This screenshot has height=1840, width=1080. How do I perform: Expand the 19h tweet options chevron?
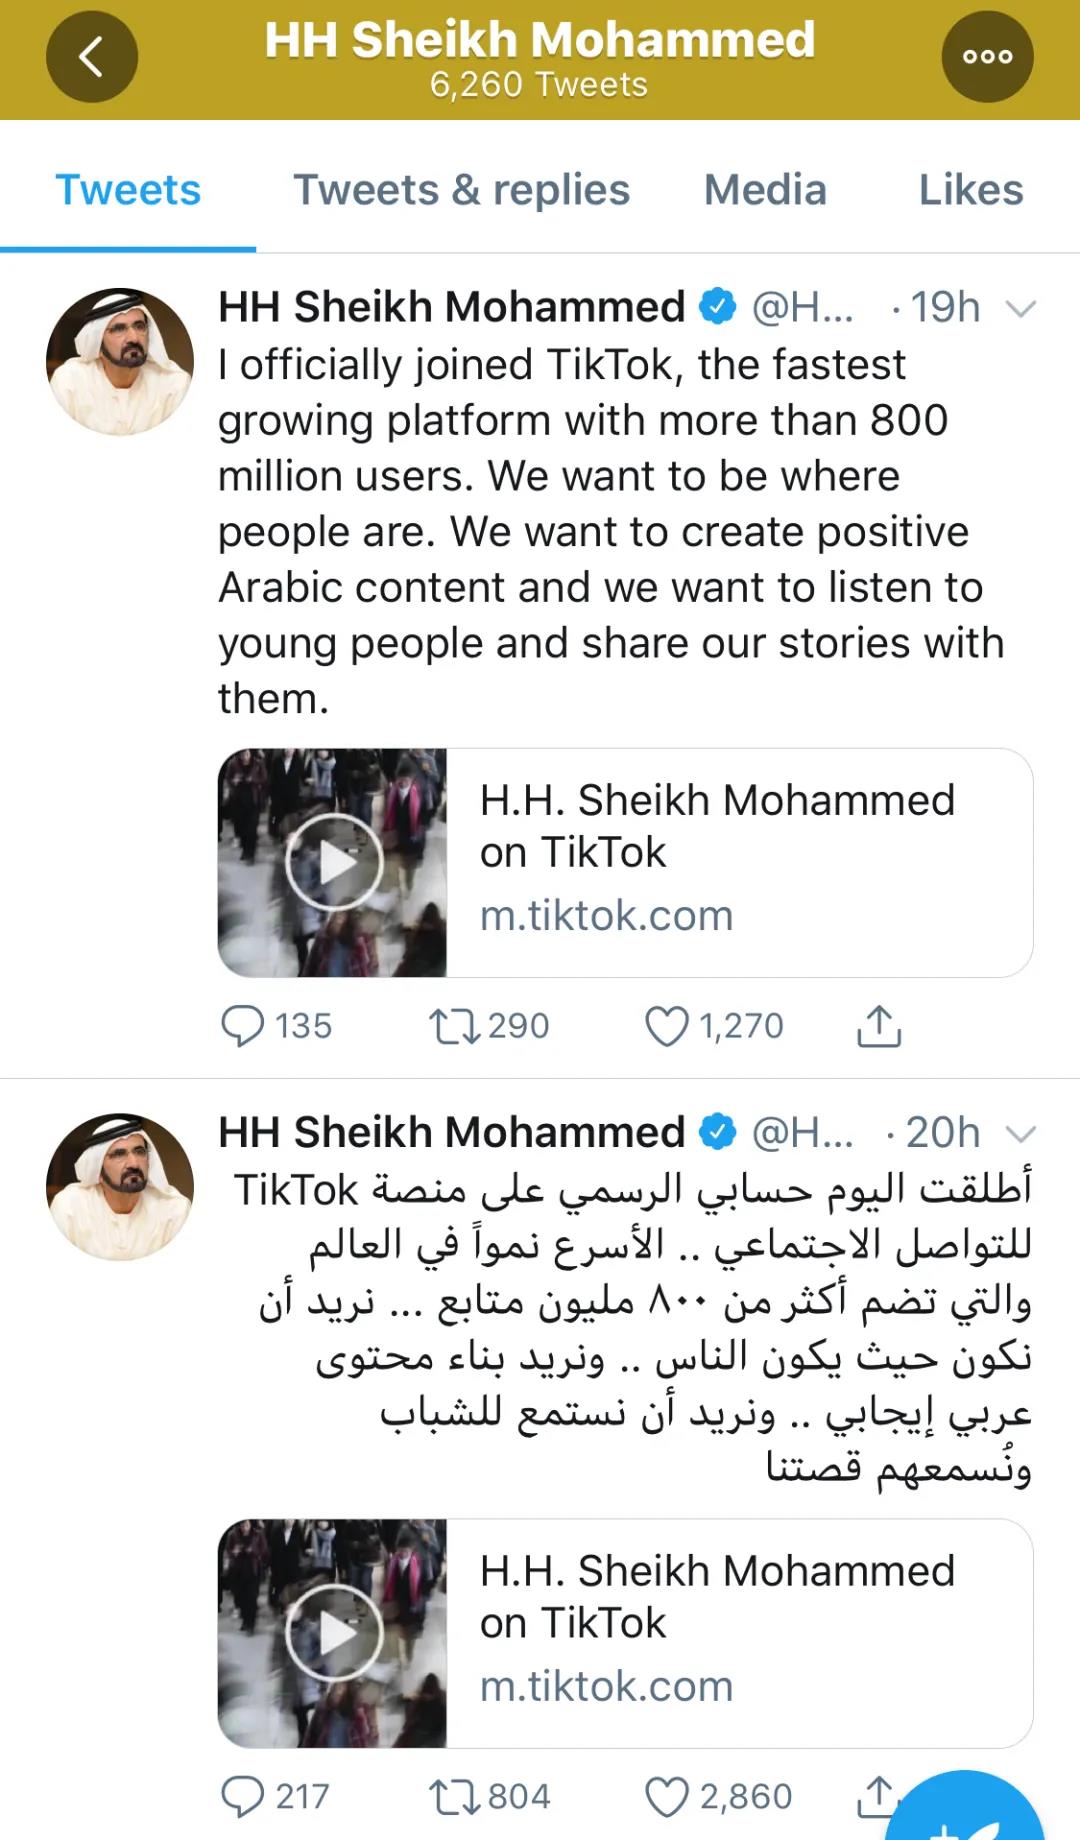(x=1020, y=308)
